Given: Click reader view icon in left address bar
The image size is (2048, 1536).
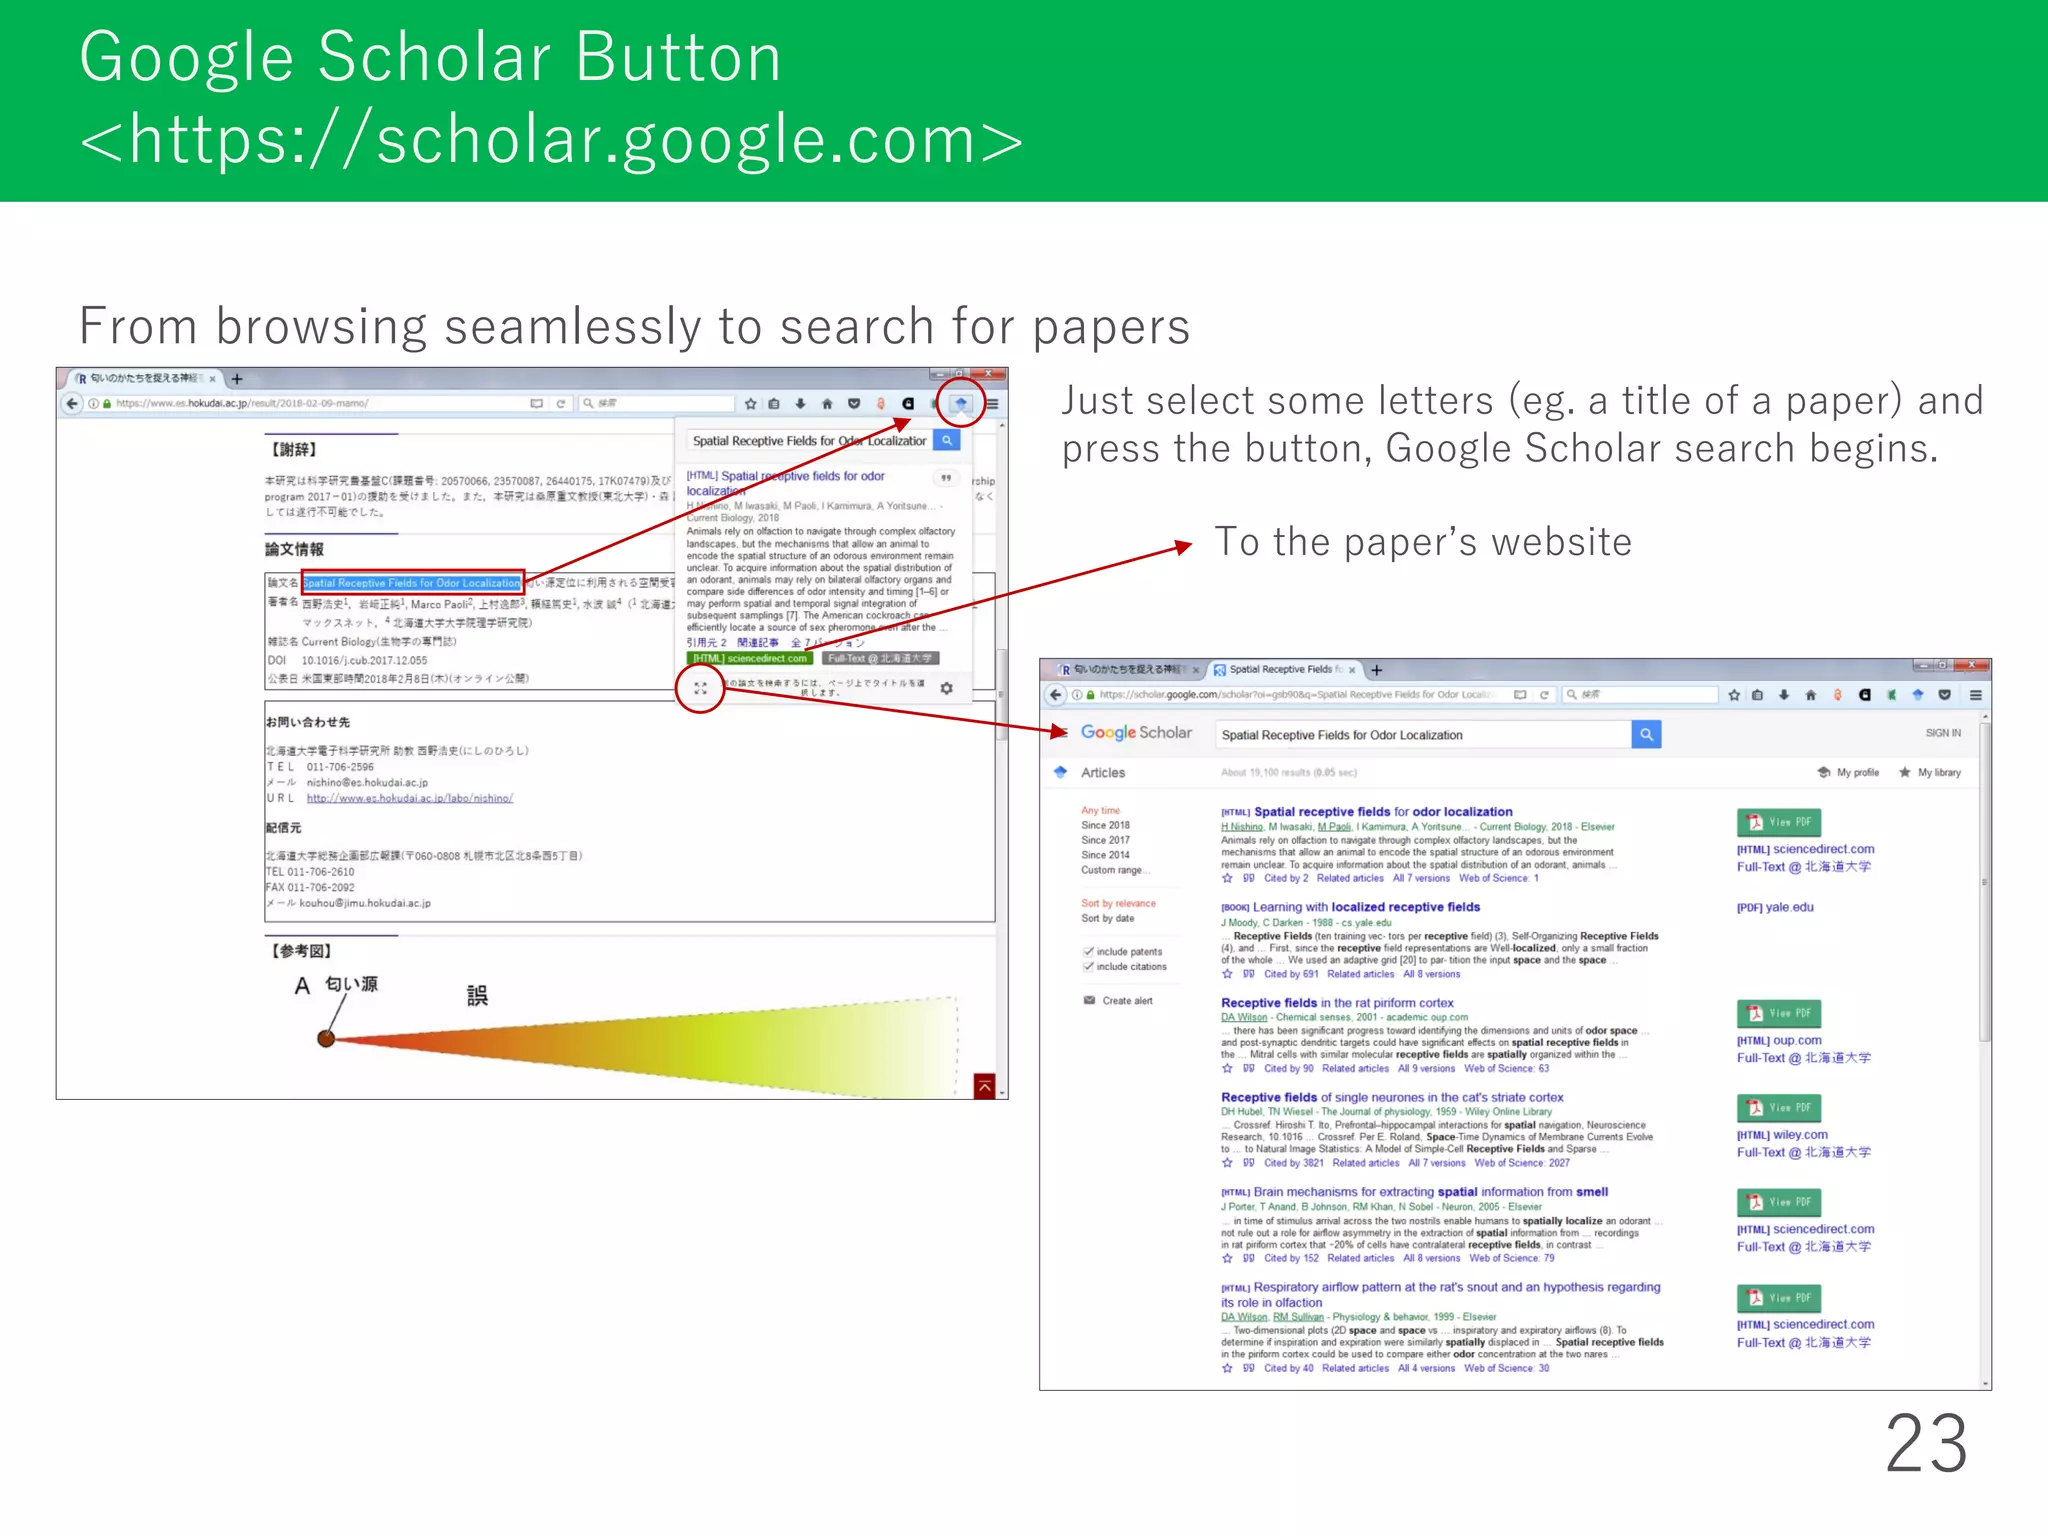Looking at the screenshot, I should (x=536, y=404).
